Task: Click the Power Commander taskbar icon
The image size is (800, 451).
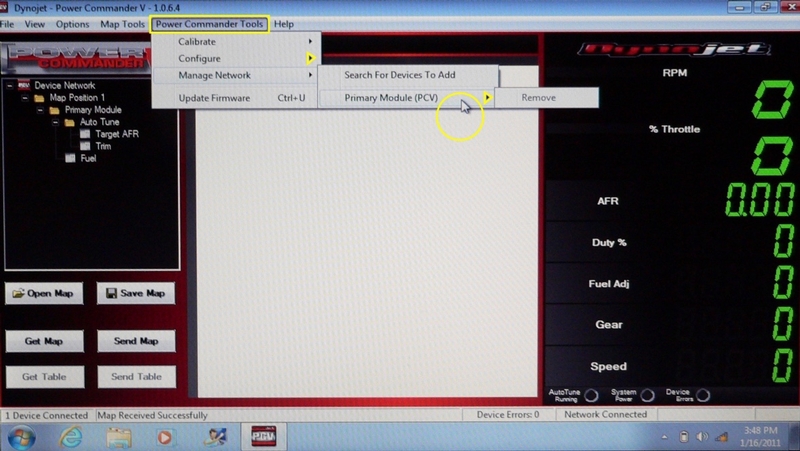Action: pos(261,436)
